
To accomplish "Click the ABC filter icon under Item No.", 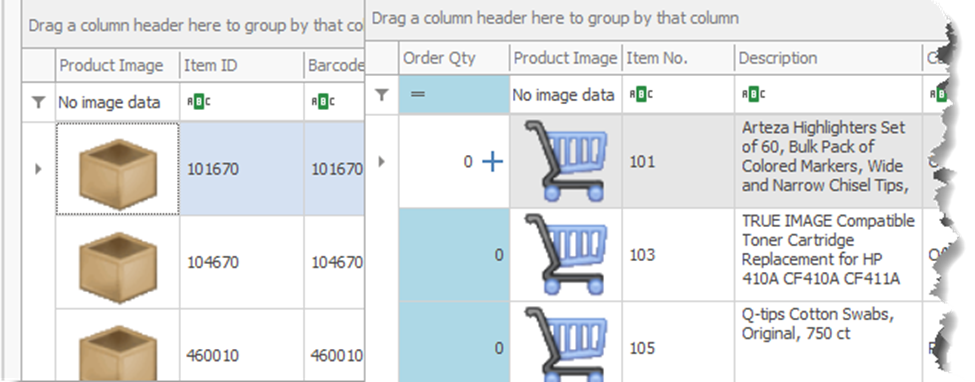I will pos(641,95).
